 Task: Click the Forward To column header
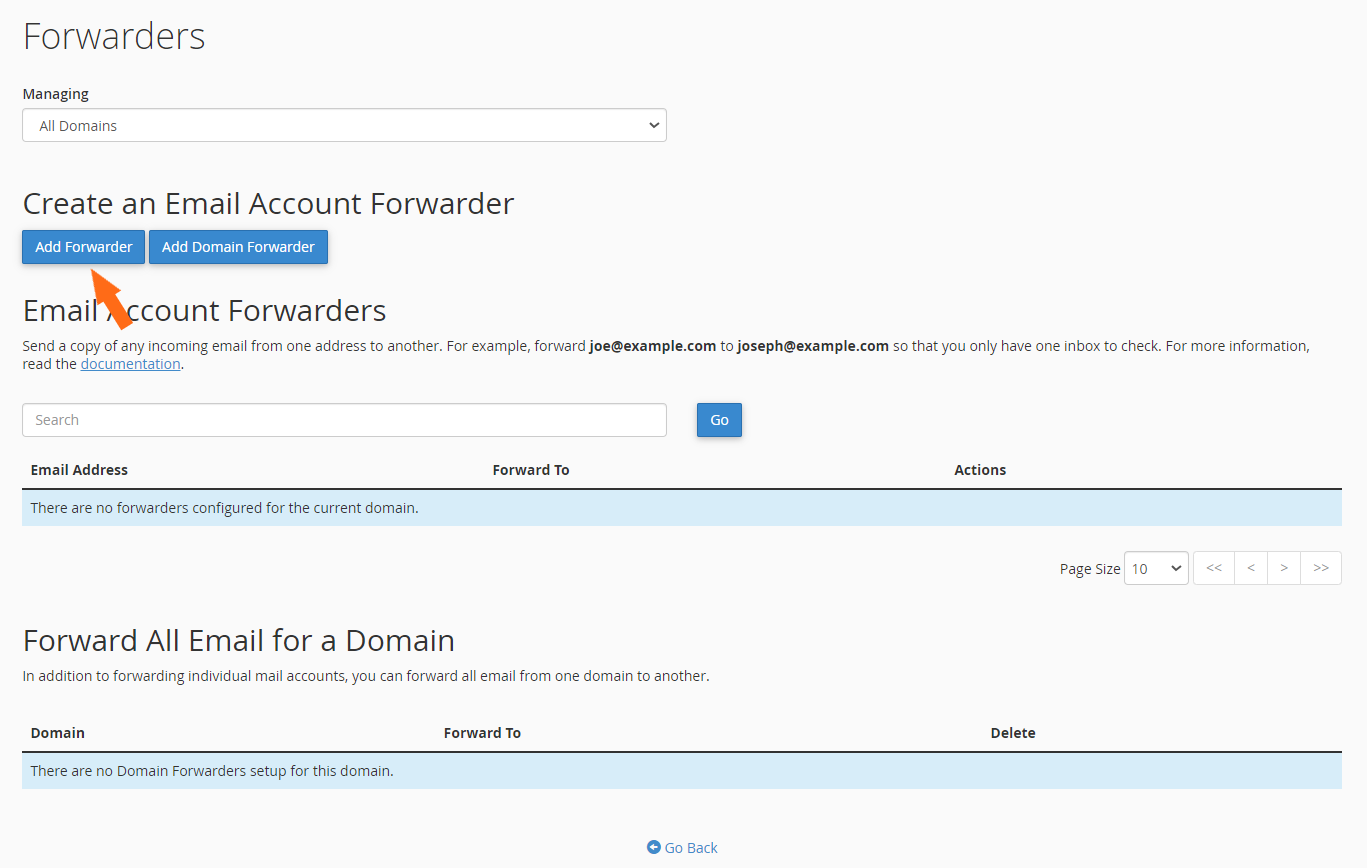[531, 468]
